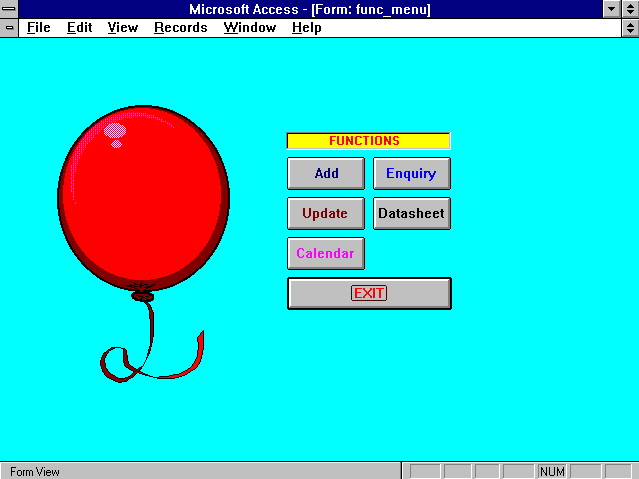Viewport: 639px width, 479px height.
Task: Click the yellow FUNCTIONS label
Action: 368,141
